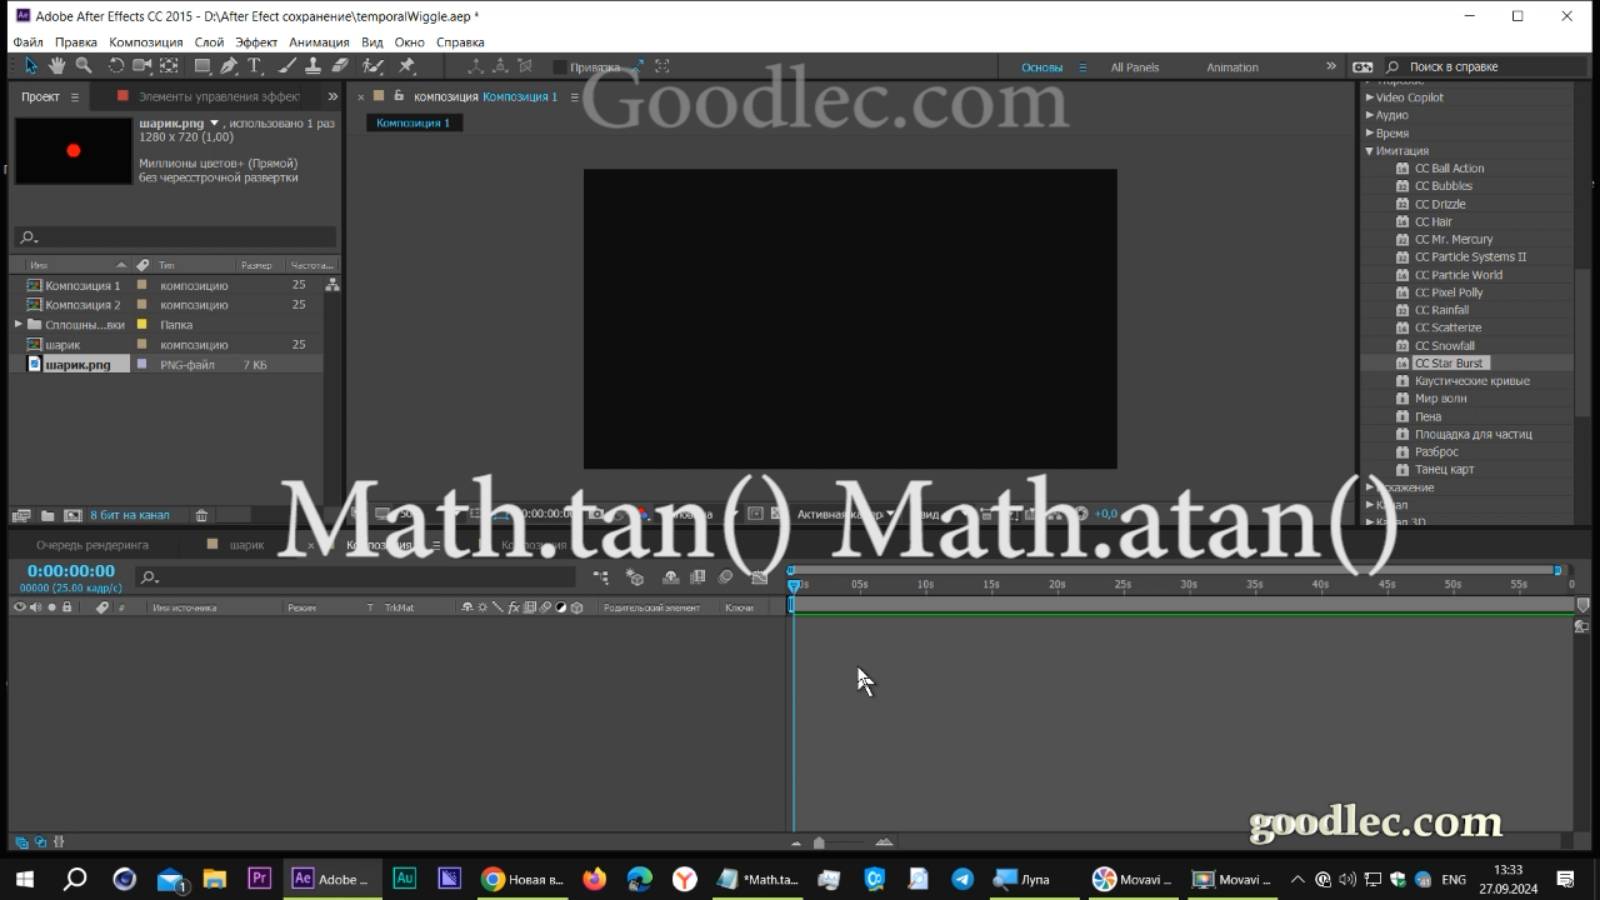Expand the Аудио effects group
Viewport: 1600px width, 900px height.
pos(1370,115)
